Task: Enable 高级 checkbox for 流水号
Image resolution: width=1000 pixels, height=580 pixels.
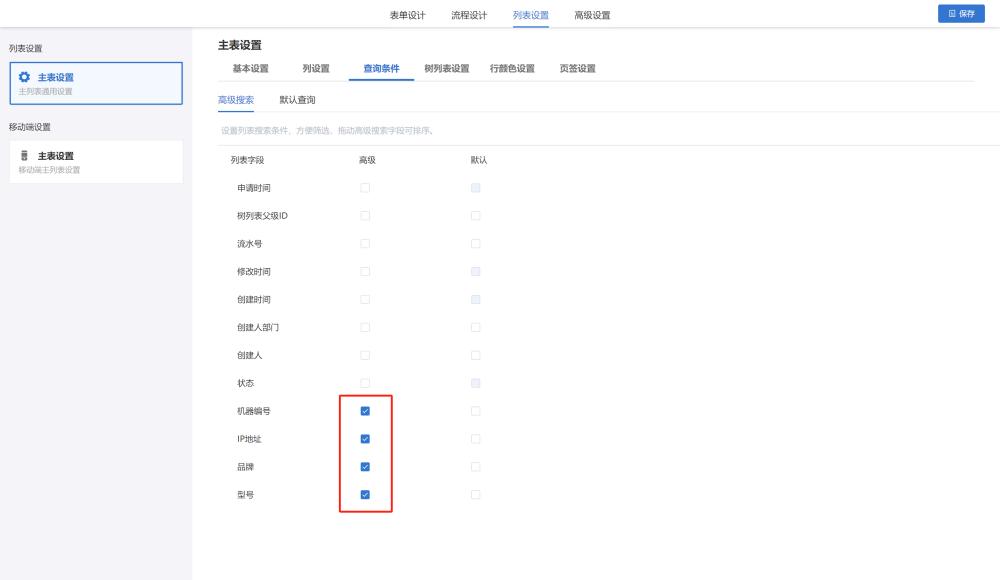Action: [365, 244]
